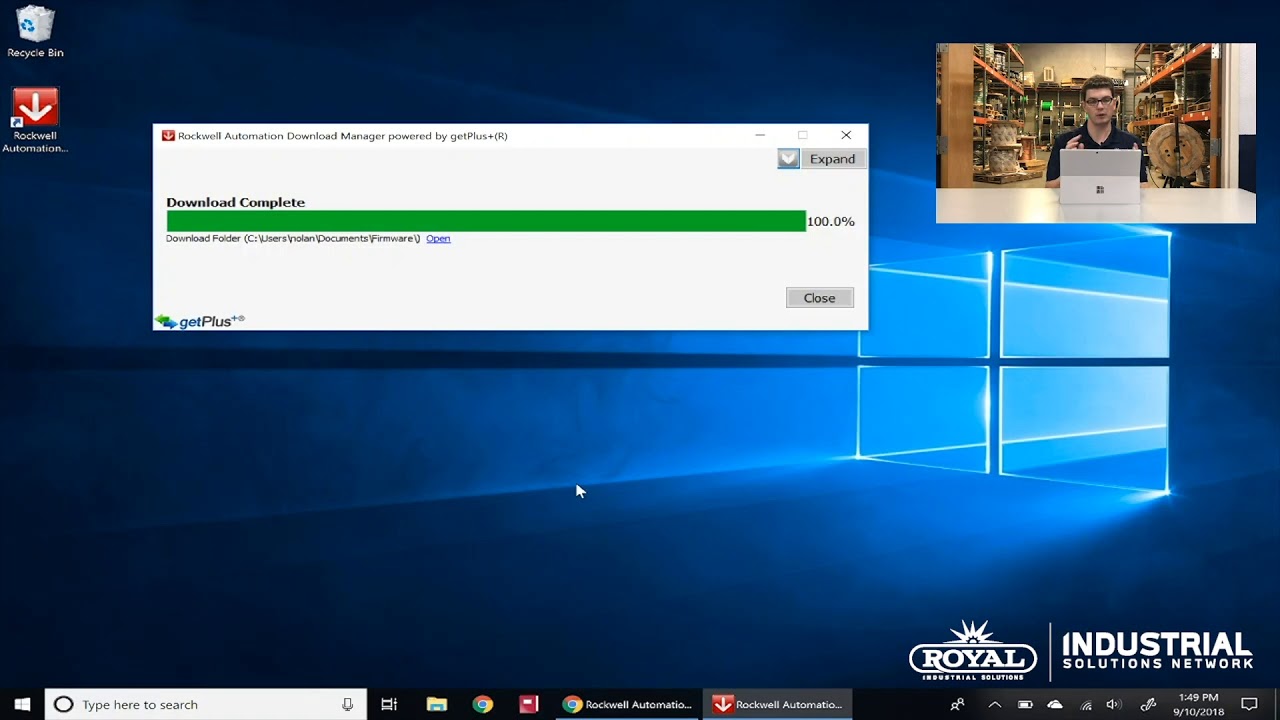Activate the microphone in the search box

pos(347,704)
